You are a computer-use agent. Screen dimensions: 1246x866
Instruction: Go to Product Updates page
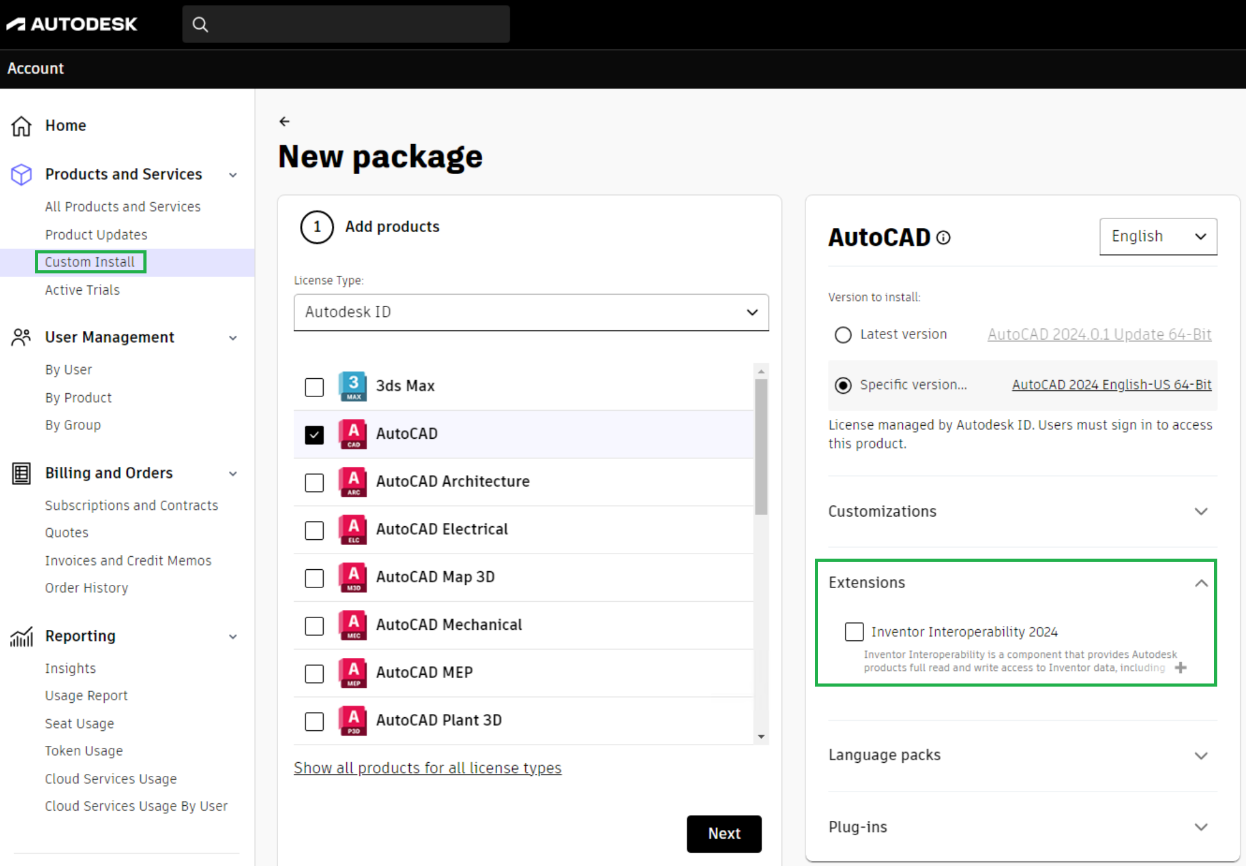click(96, 235)
